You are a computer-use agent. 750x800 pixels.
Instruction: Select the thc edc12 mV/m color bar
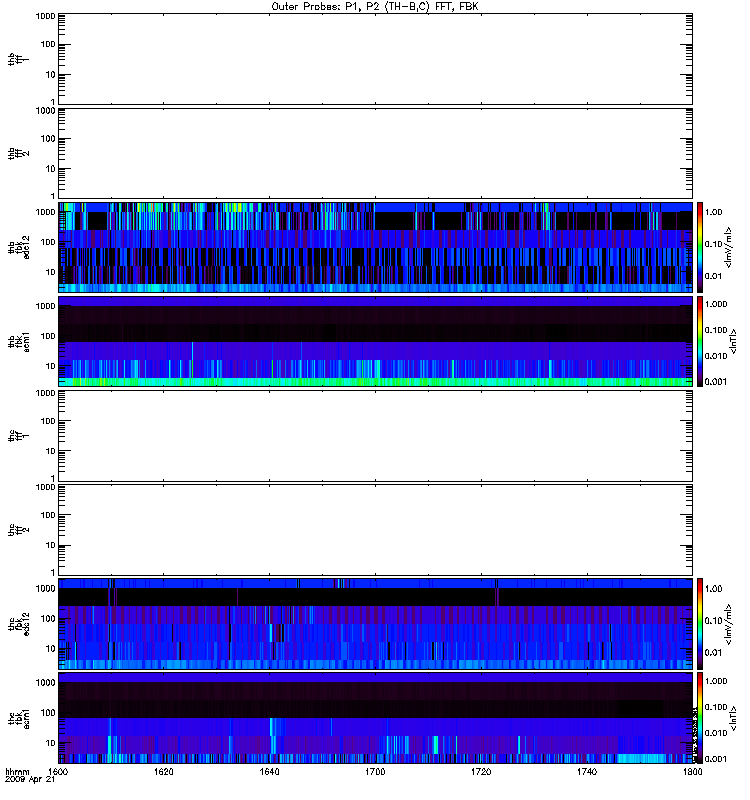[701, 623]
